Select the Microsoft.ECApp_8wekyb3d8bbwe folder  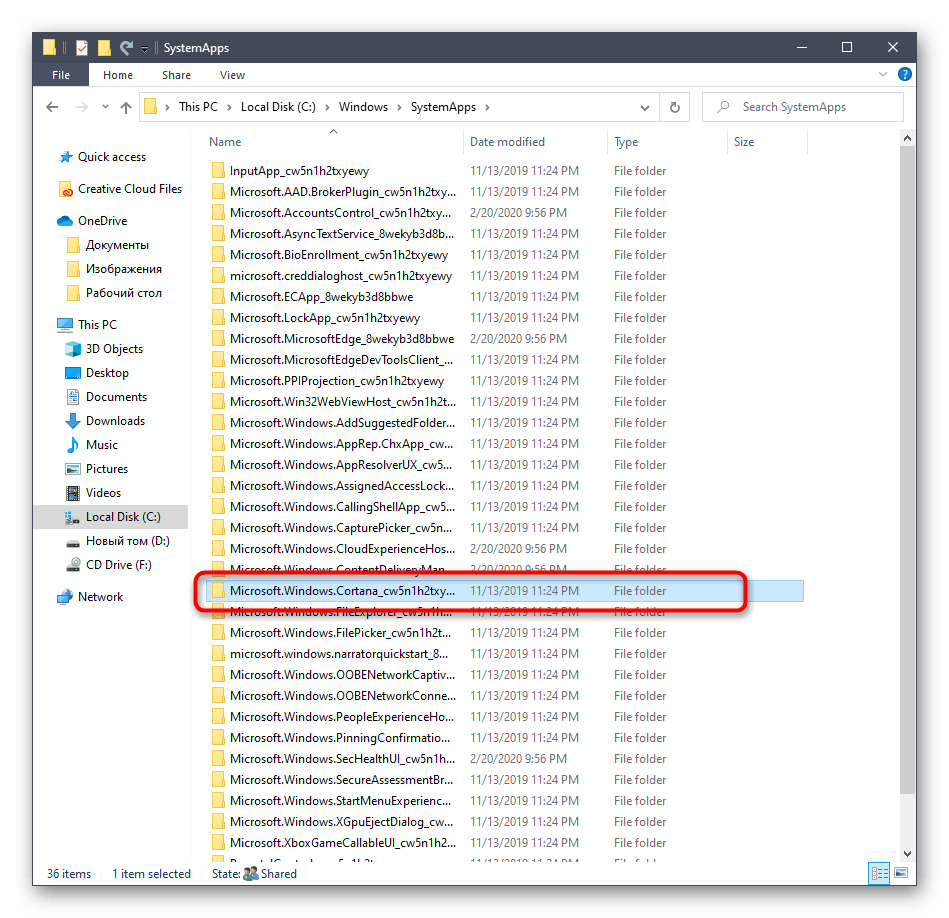point(505,297)
